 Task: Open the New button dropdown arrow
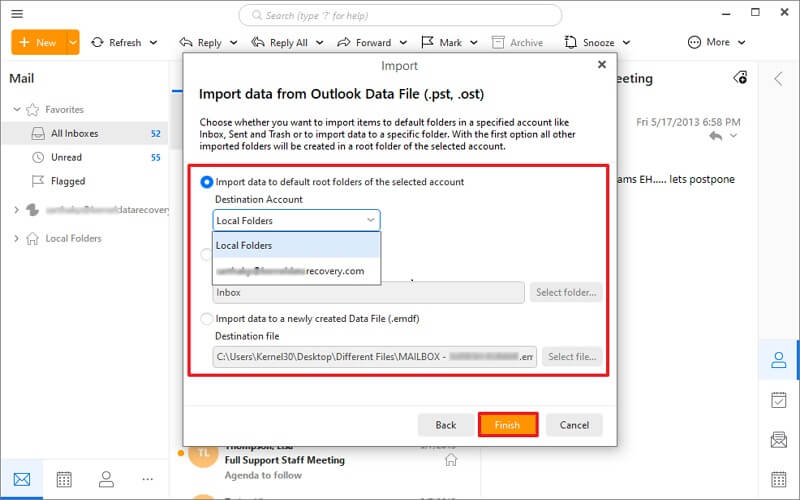point(73,42)
